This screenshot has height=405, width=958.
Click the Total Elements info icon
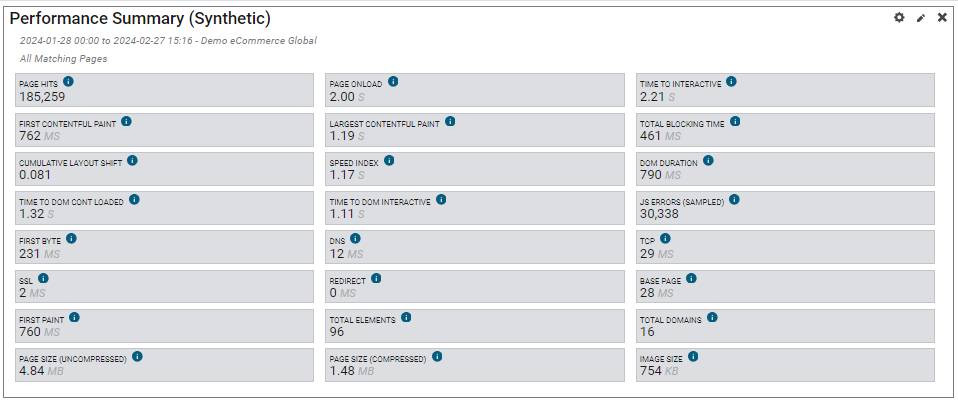click(405, 317)
